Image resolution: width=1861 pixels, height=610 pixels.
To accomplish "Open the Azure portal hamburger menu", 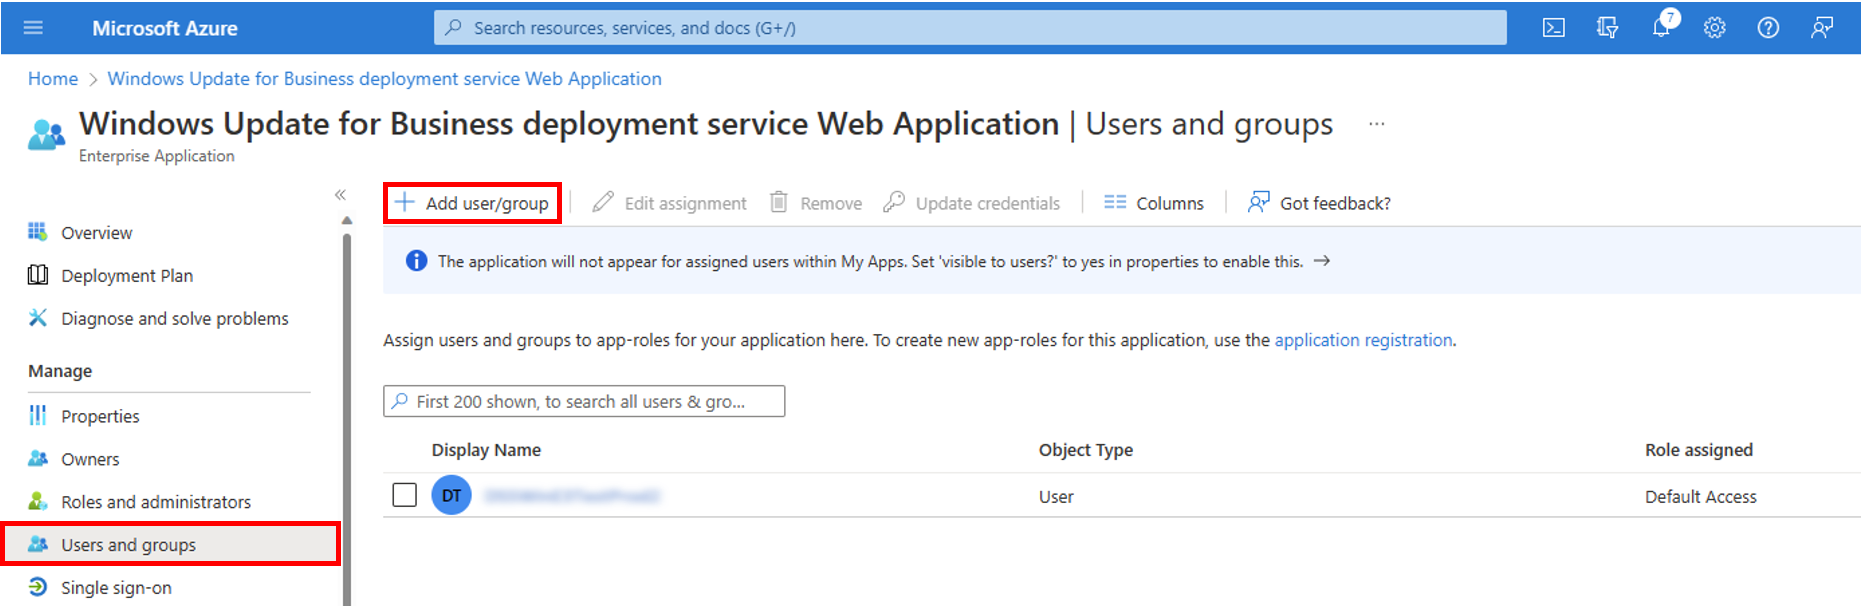I will 33,28.
